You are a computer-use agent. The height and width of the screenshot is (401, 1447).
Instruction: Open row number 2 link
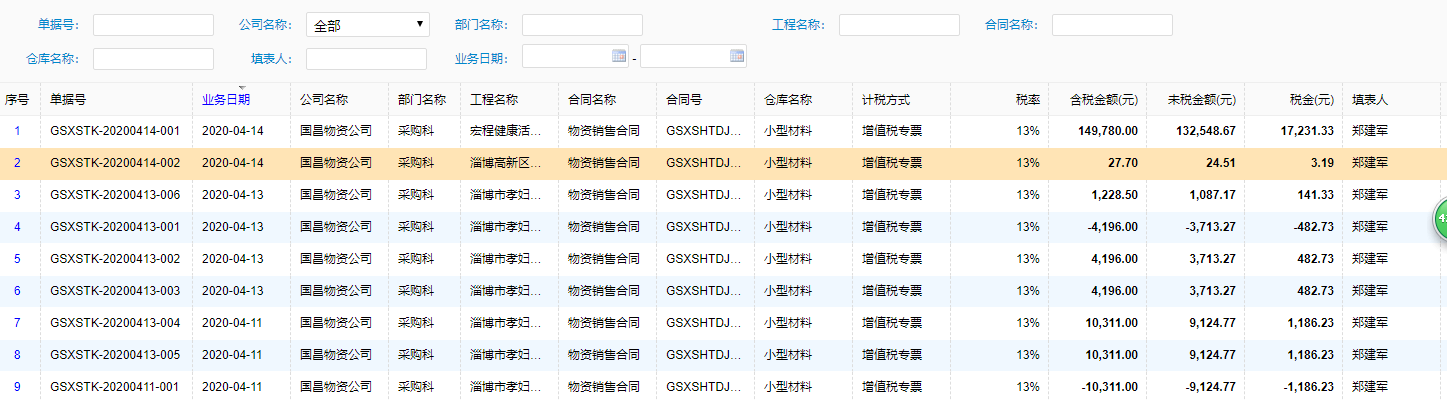[17, 162]
